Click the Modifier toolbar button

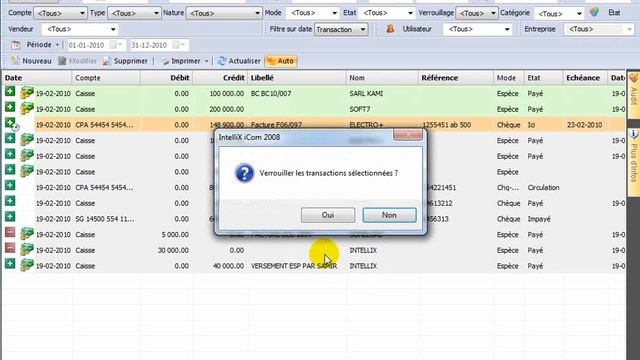point(77,61)
